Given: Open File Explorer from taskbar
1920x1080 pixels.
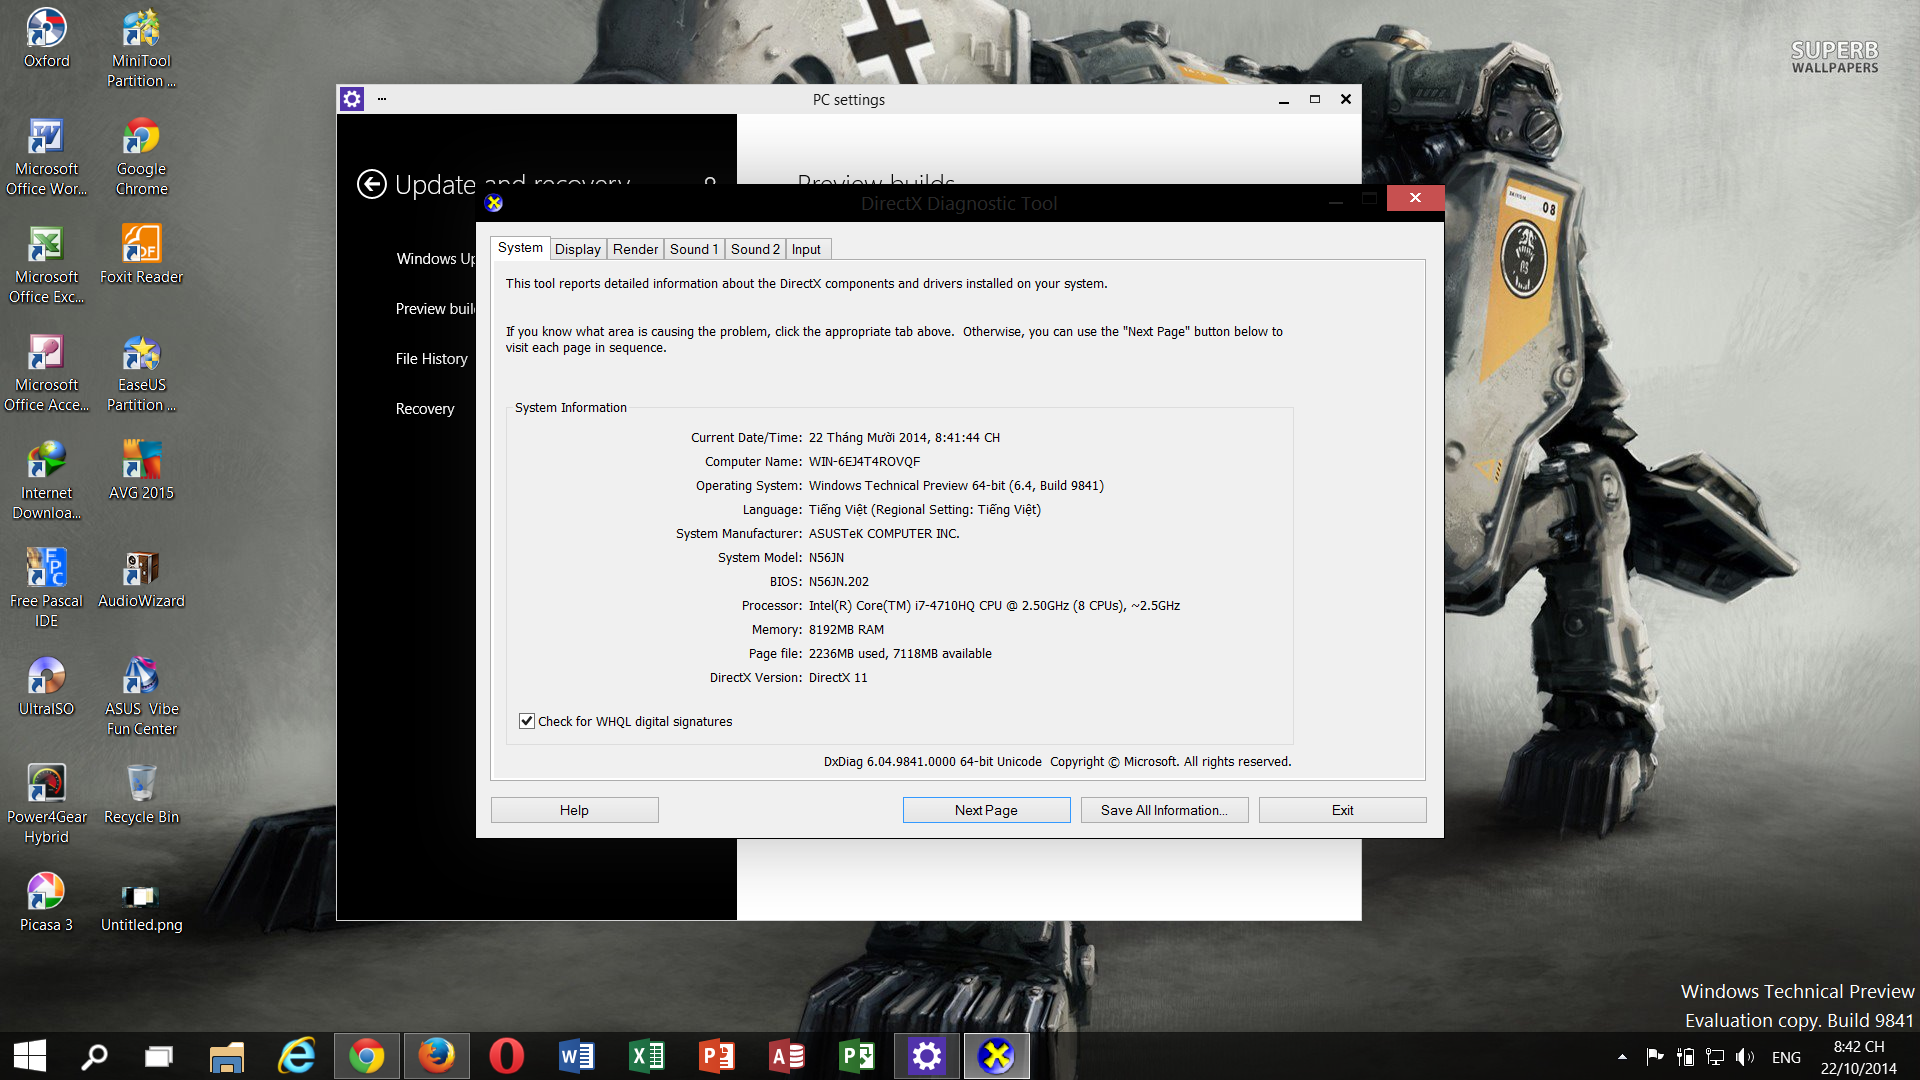Looking at the screenshot, I should pos(227,1056).
